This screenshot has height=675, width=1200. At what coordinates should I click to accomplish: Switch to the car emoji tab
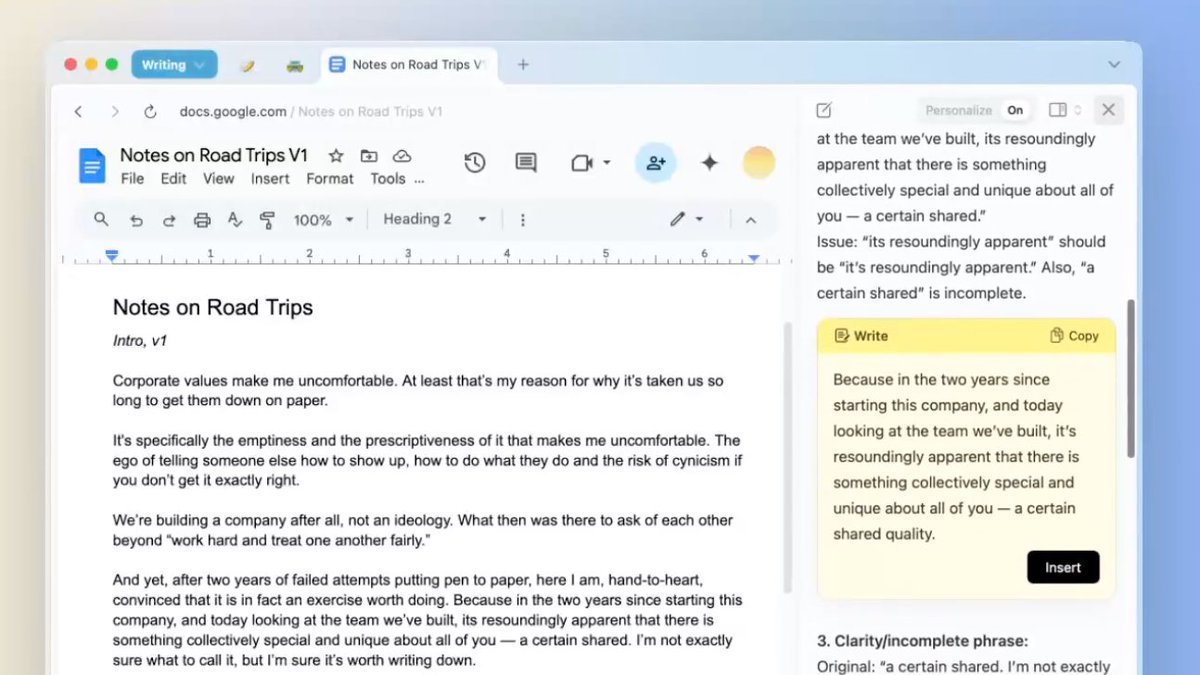coord(294,65)
